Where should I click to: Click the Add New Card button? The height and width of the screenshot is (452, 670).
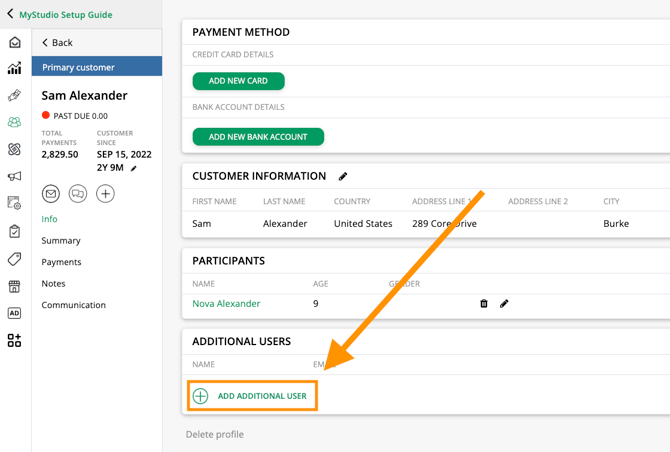(x=238, y=81)
